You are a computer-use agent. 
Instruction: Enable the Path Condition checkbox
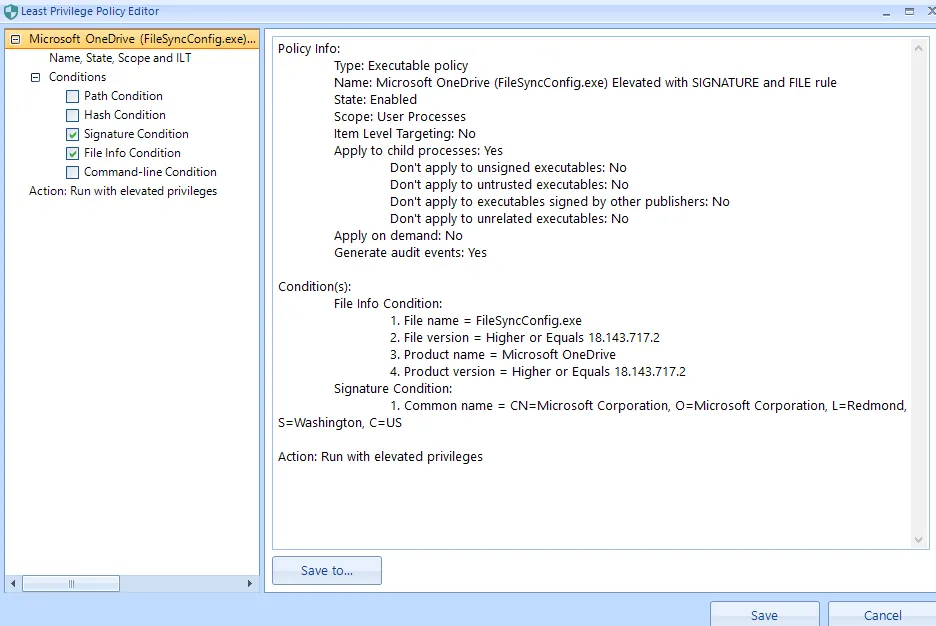tap(72, 96)
